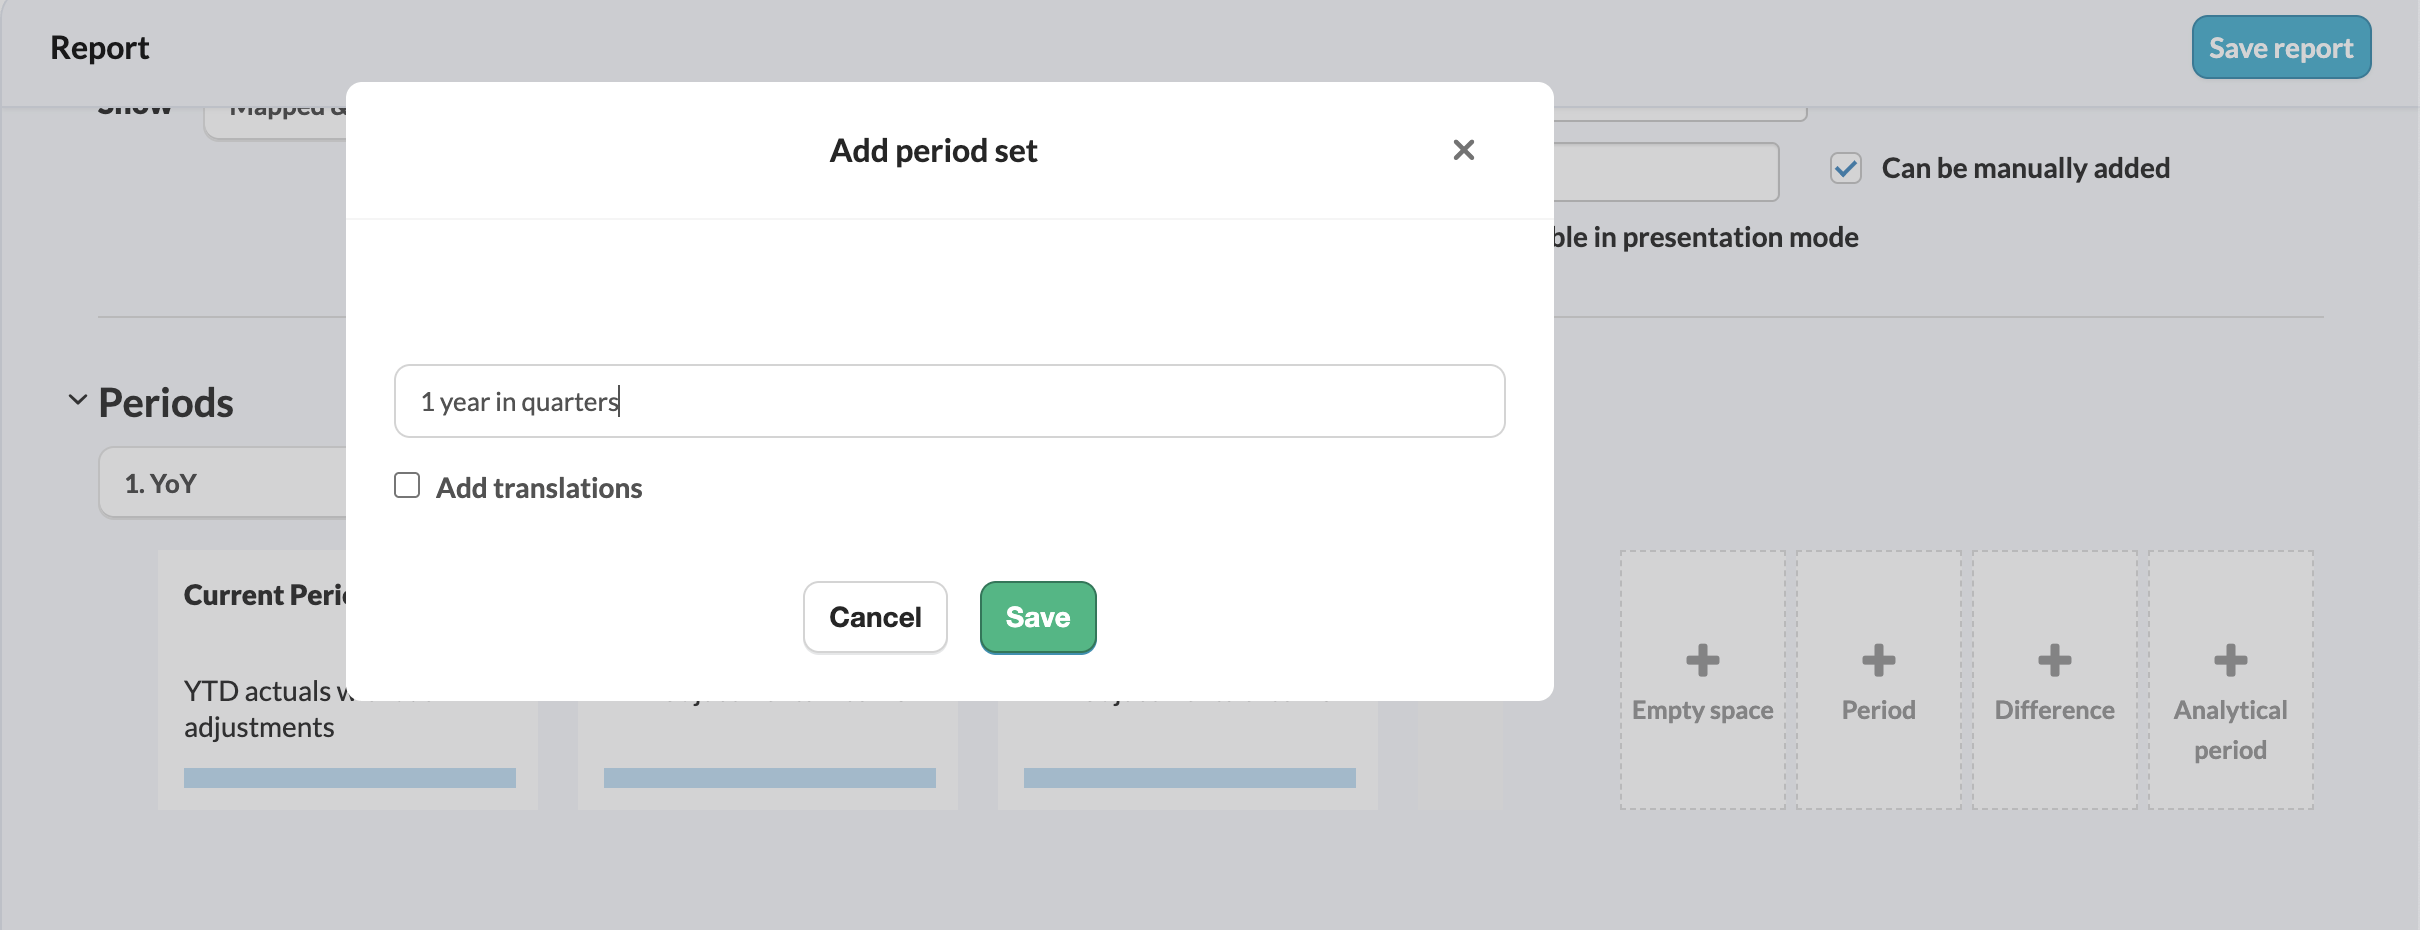The width and height of the screenshot is (2420, 930).
Task: Uncheck Can be manually added
Action: [x=1846, y=168]
